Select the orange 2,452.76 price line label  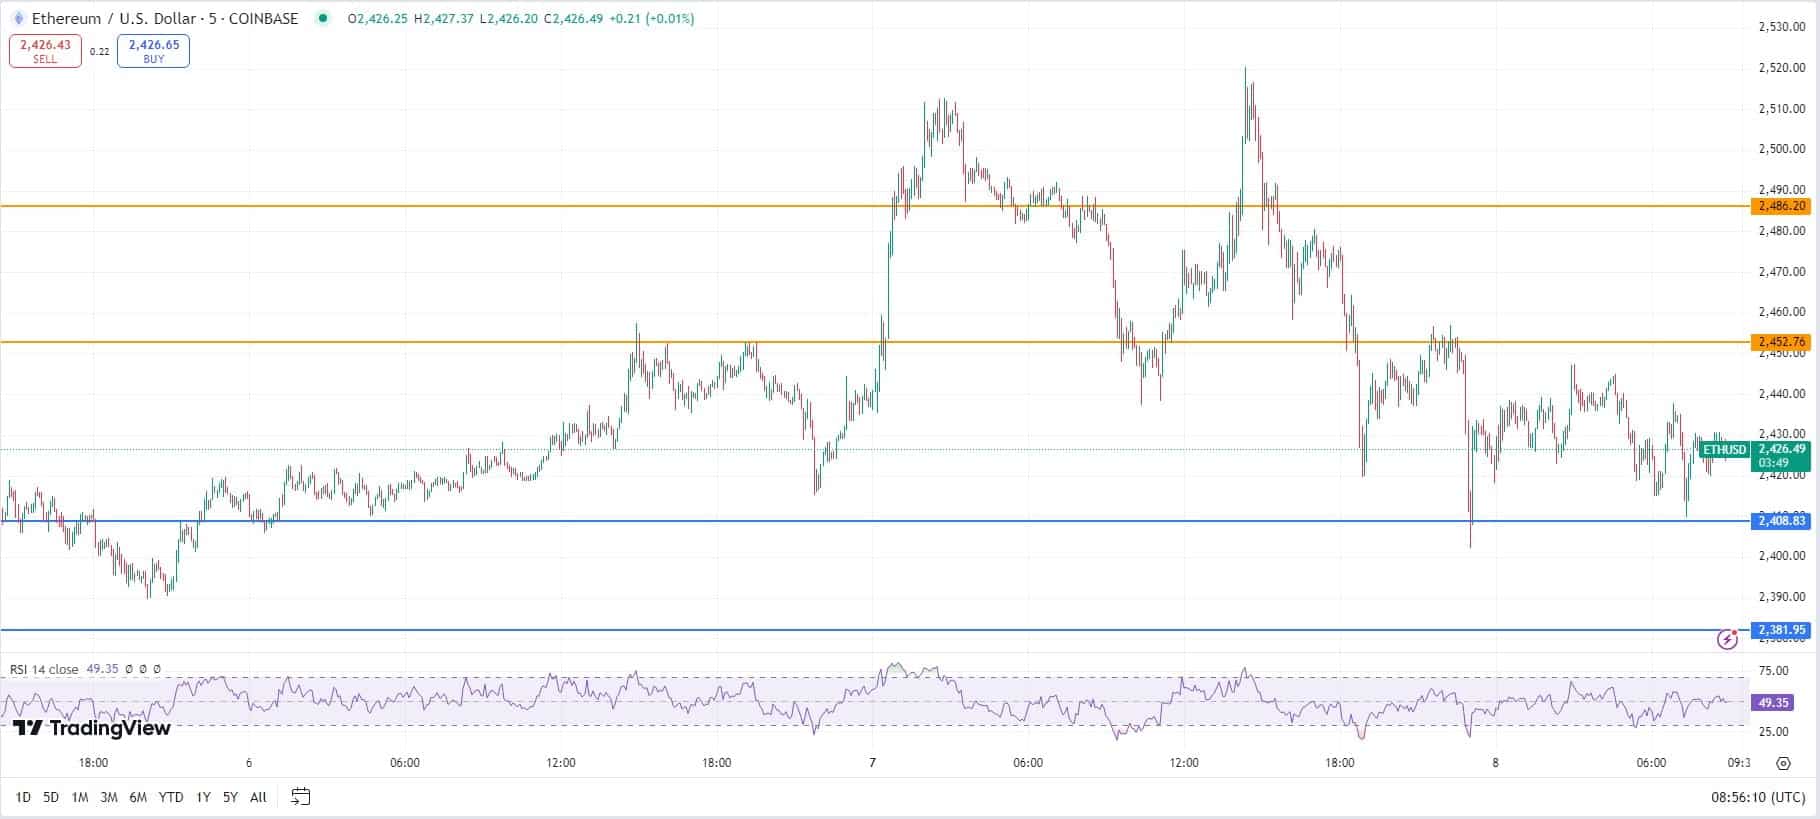click(1781, 342)
